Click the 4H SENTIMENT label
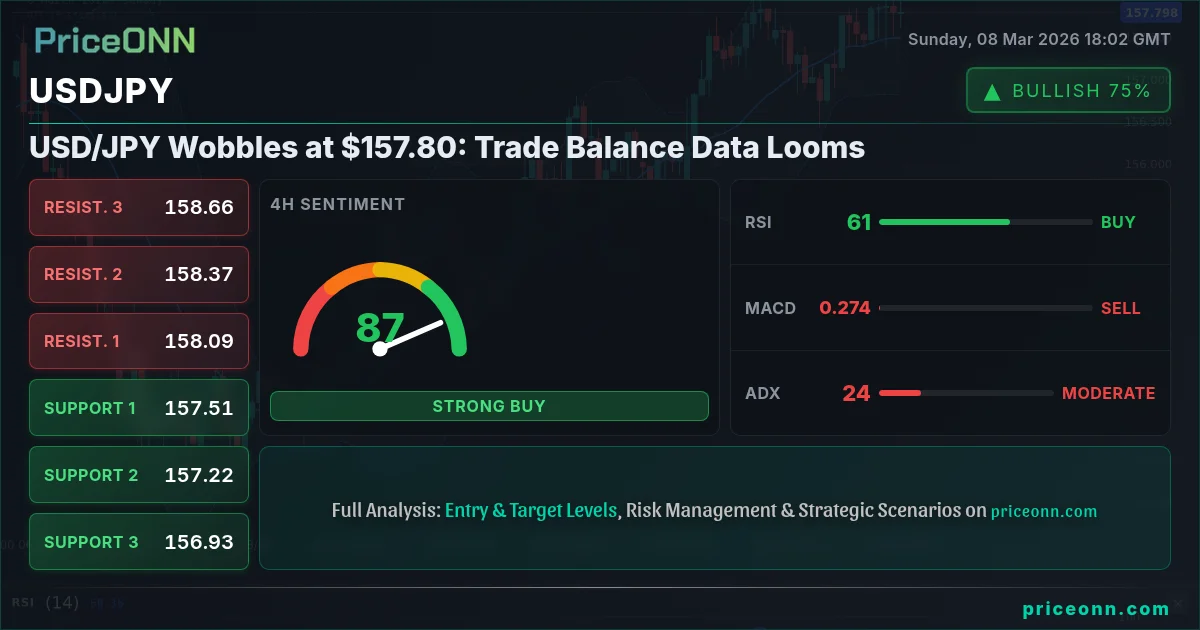Screen dimensions: 1200x630 pyautogui.click(x=337, y=204)
